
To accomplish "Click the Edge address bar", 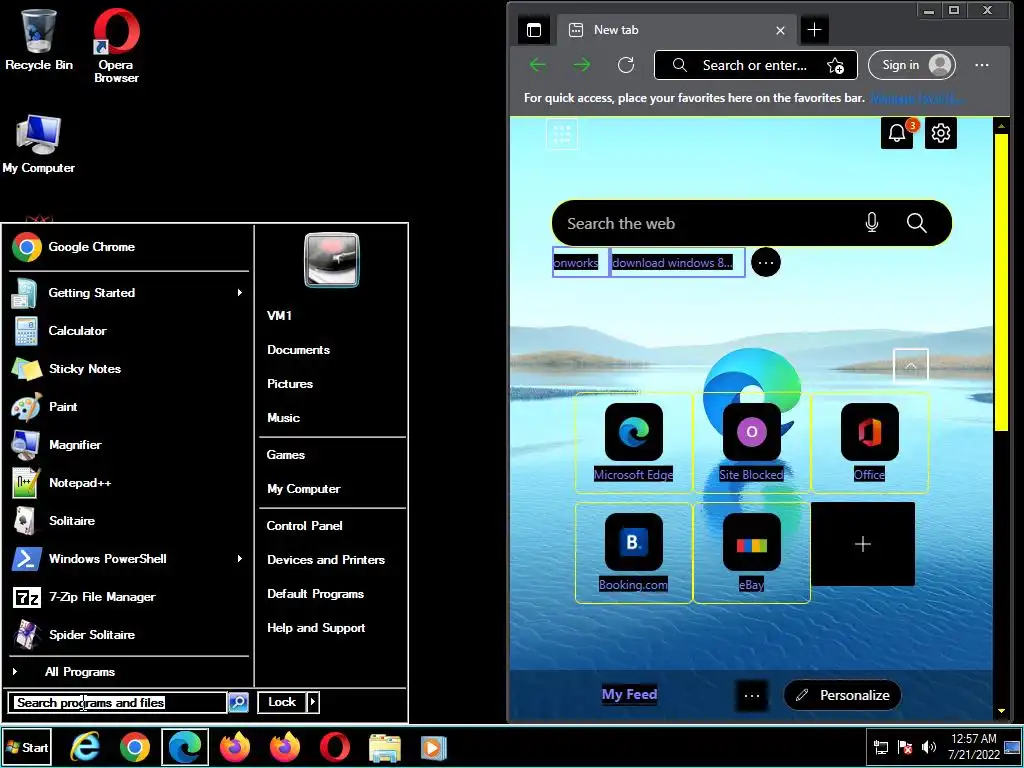I will point(756,65).
